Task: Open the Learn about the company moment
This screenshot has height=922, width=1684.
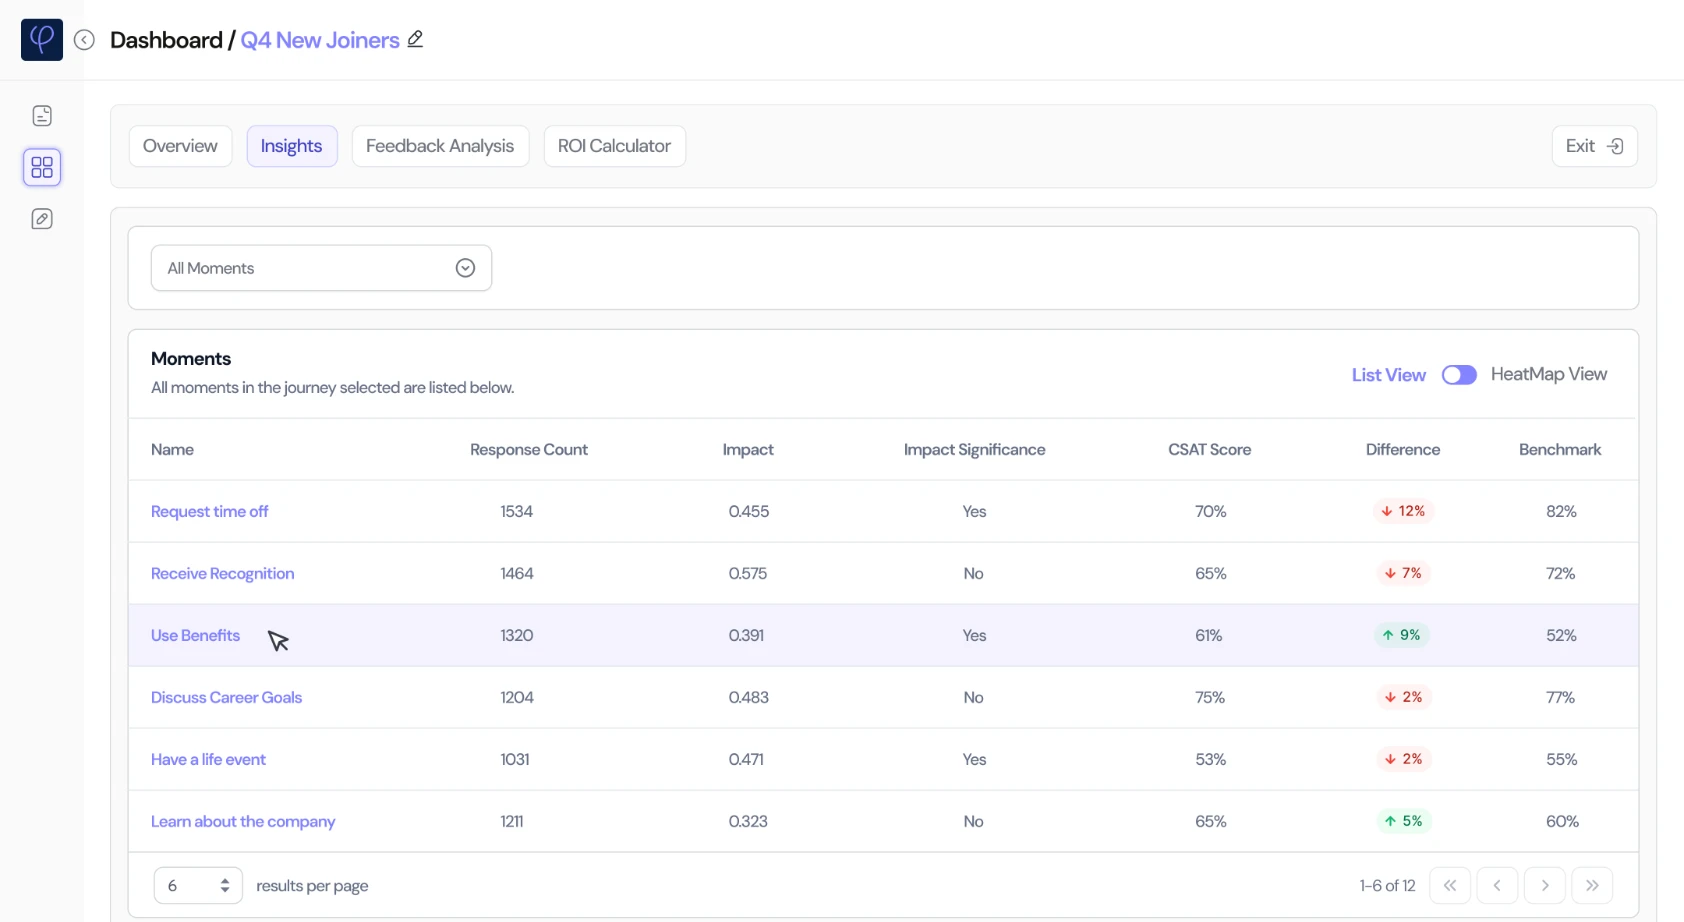Action: click(243, 821)
